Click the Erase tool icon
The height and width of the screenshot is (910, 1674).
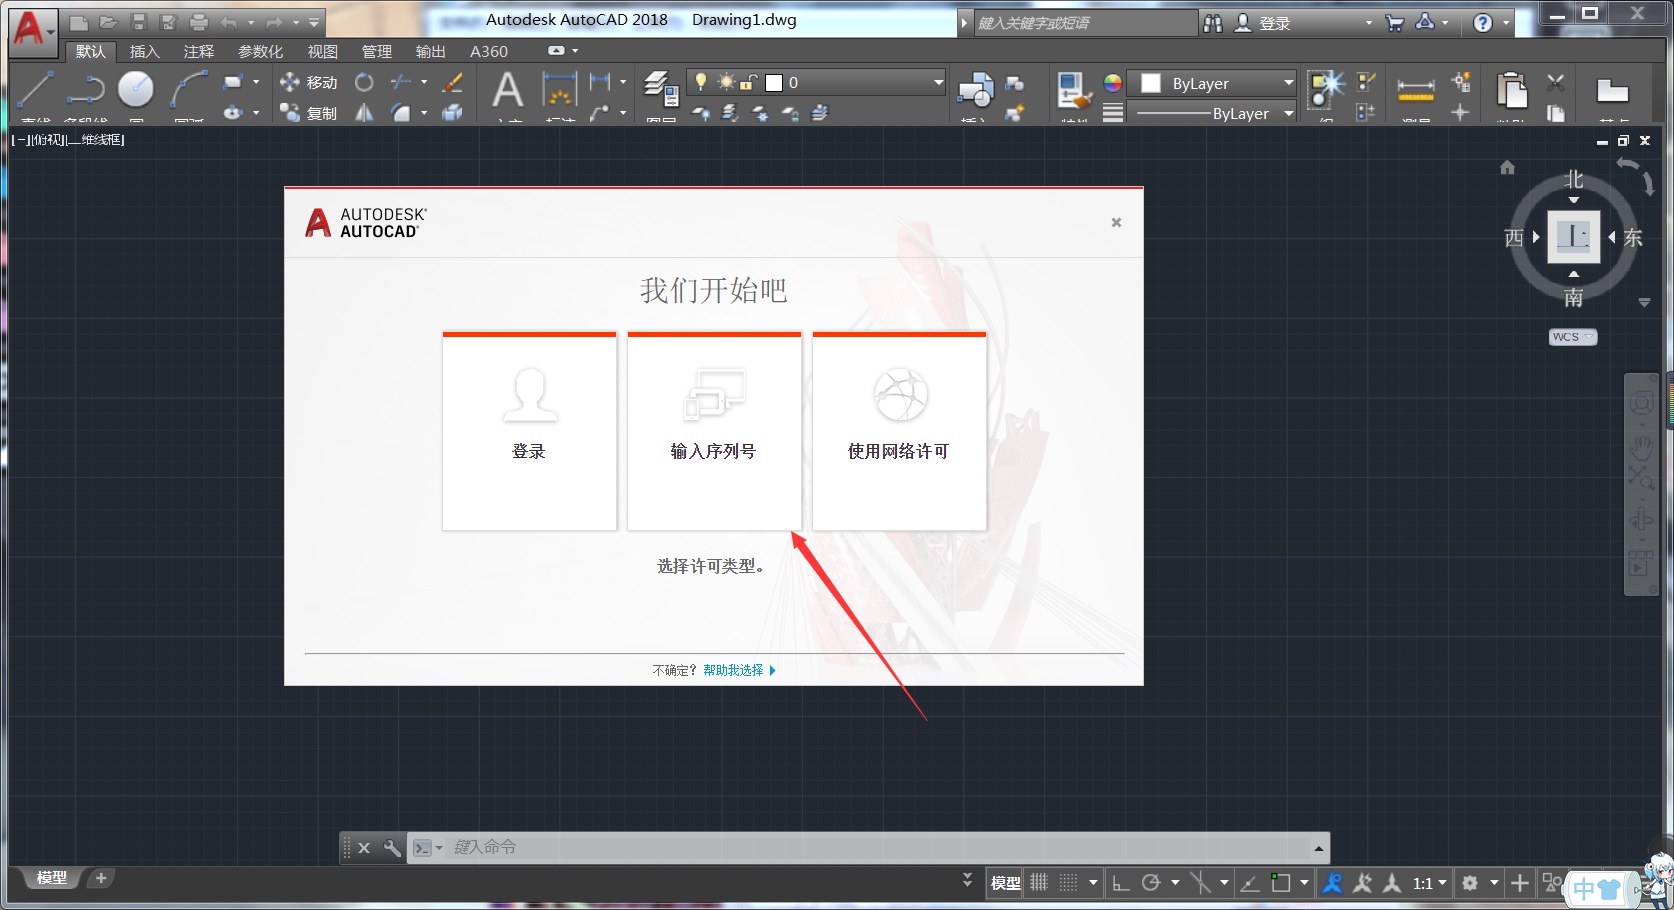[x=452, y=82]
